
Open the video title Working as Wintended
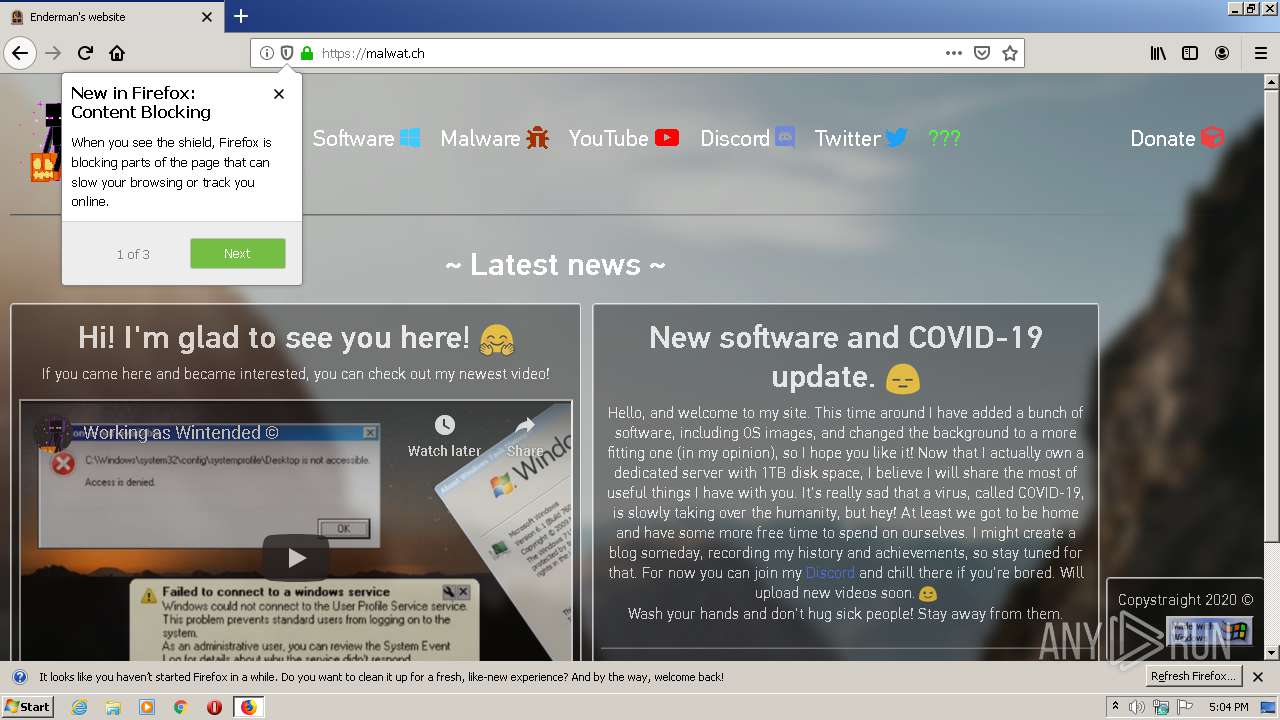click(181, 433)
